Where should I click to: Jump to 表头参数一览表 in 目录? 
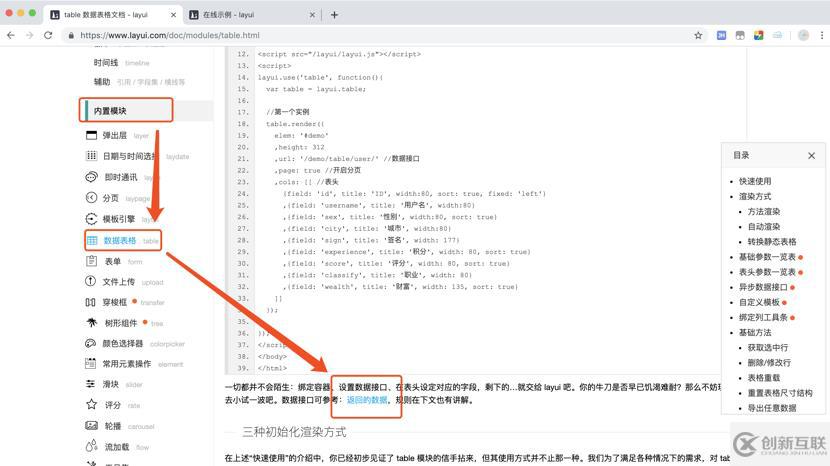[768, 272]
